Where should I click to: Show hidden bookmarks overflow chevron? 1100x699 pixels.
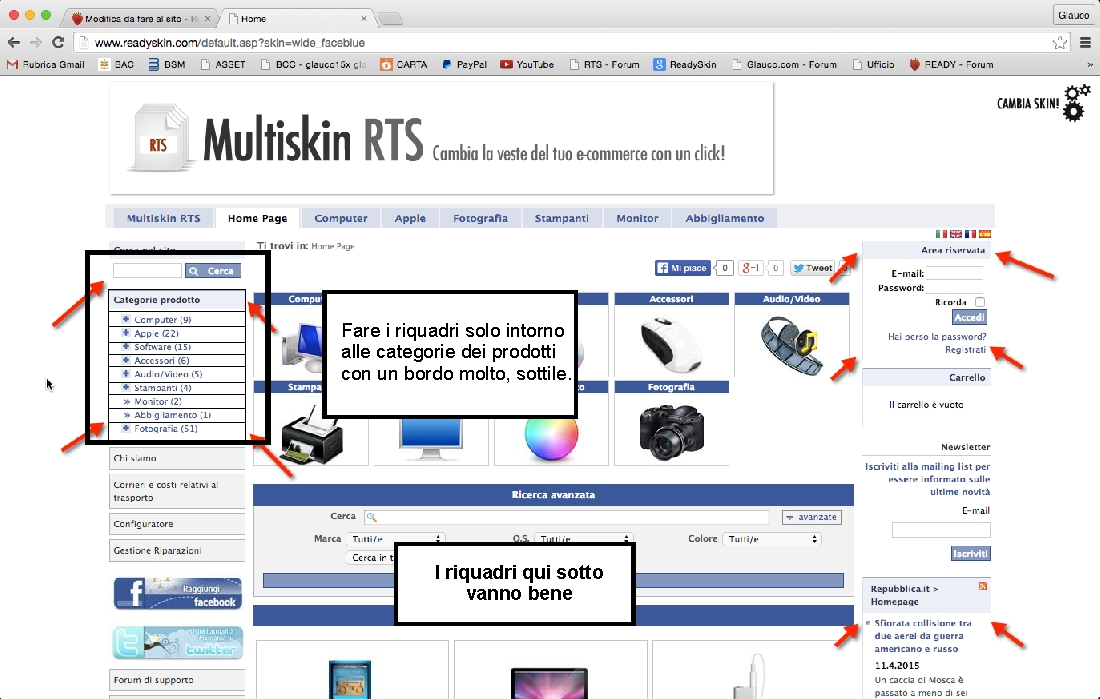pyautogui.click(x=1089, y=65)
